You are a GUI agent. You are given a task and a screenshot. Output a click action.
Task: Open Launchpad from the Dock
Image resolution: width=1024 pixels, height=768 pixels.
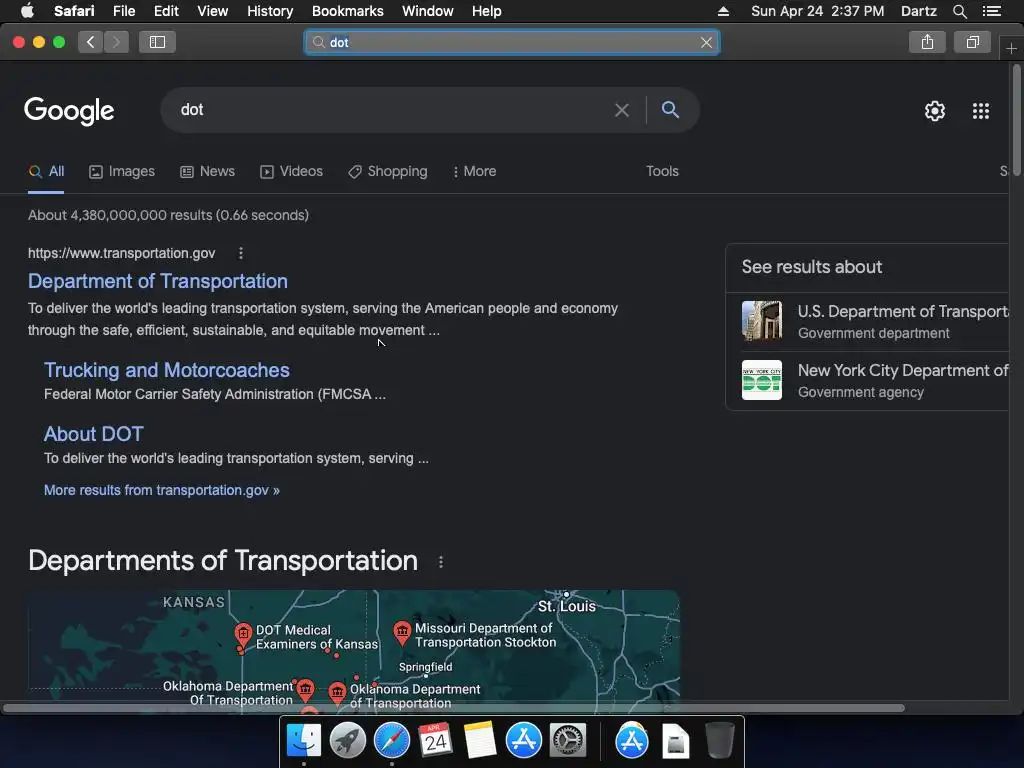347,741
